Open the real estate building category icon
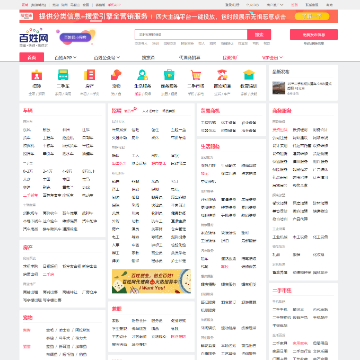This screenshot has height=360, width=360. (x=89, y=75)
